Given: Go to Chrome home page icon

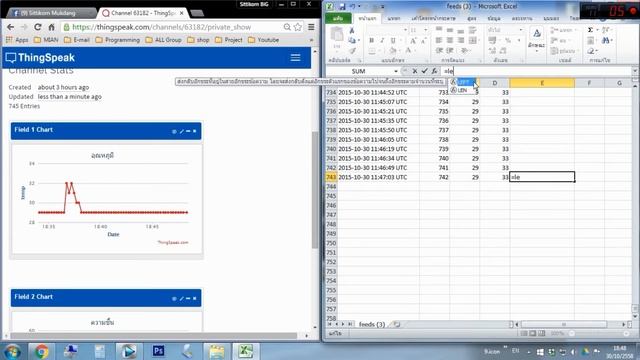Looking at the screenshot, I should coord(51,27).
